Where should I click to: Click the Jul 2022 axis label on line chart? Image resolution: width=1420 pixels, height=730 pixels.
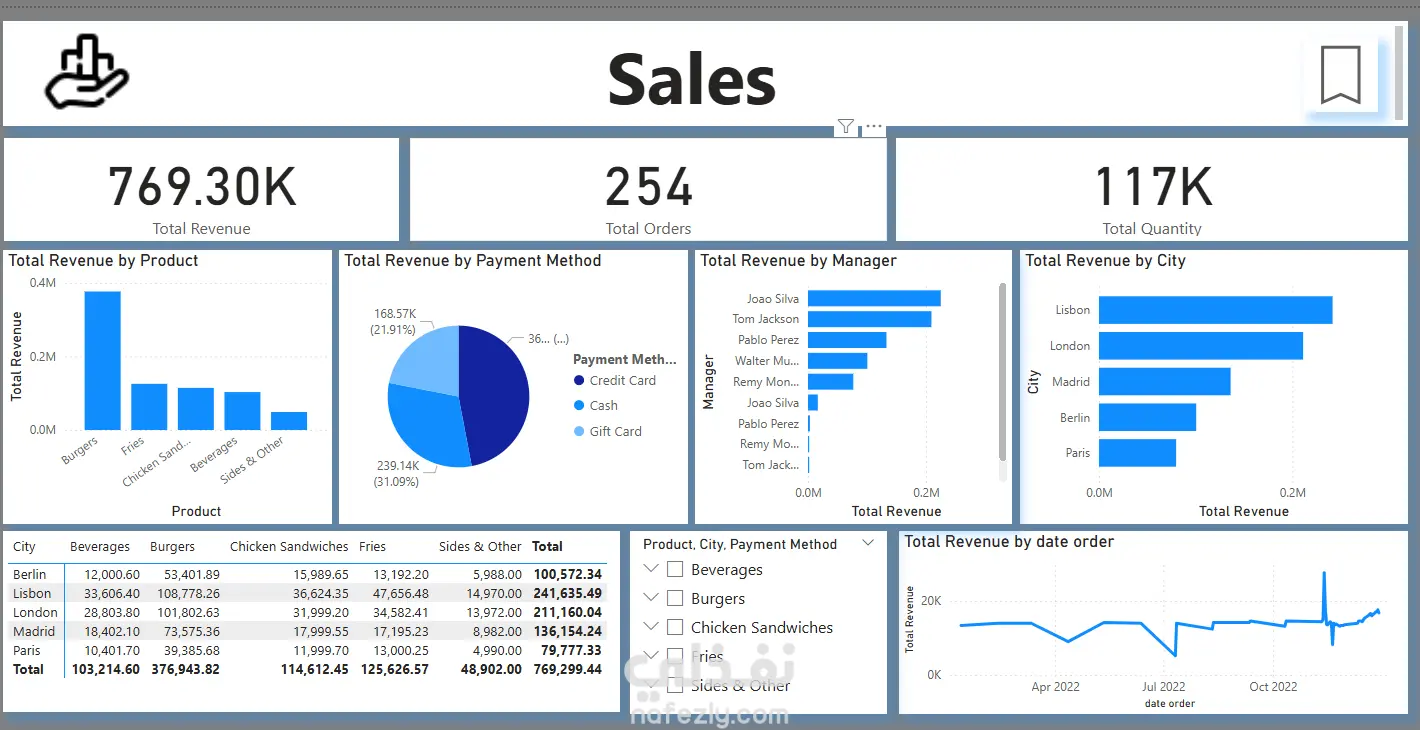[1164, 686]
